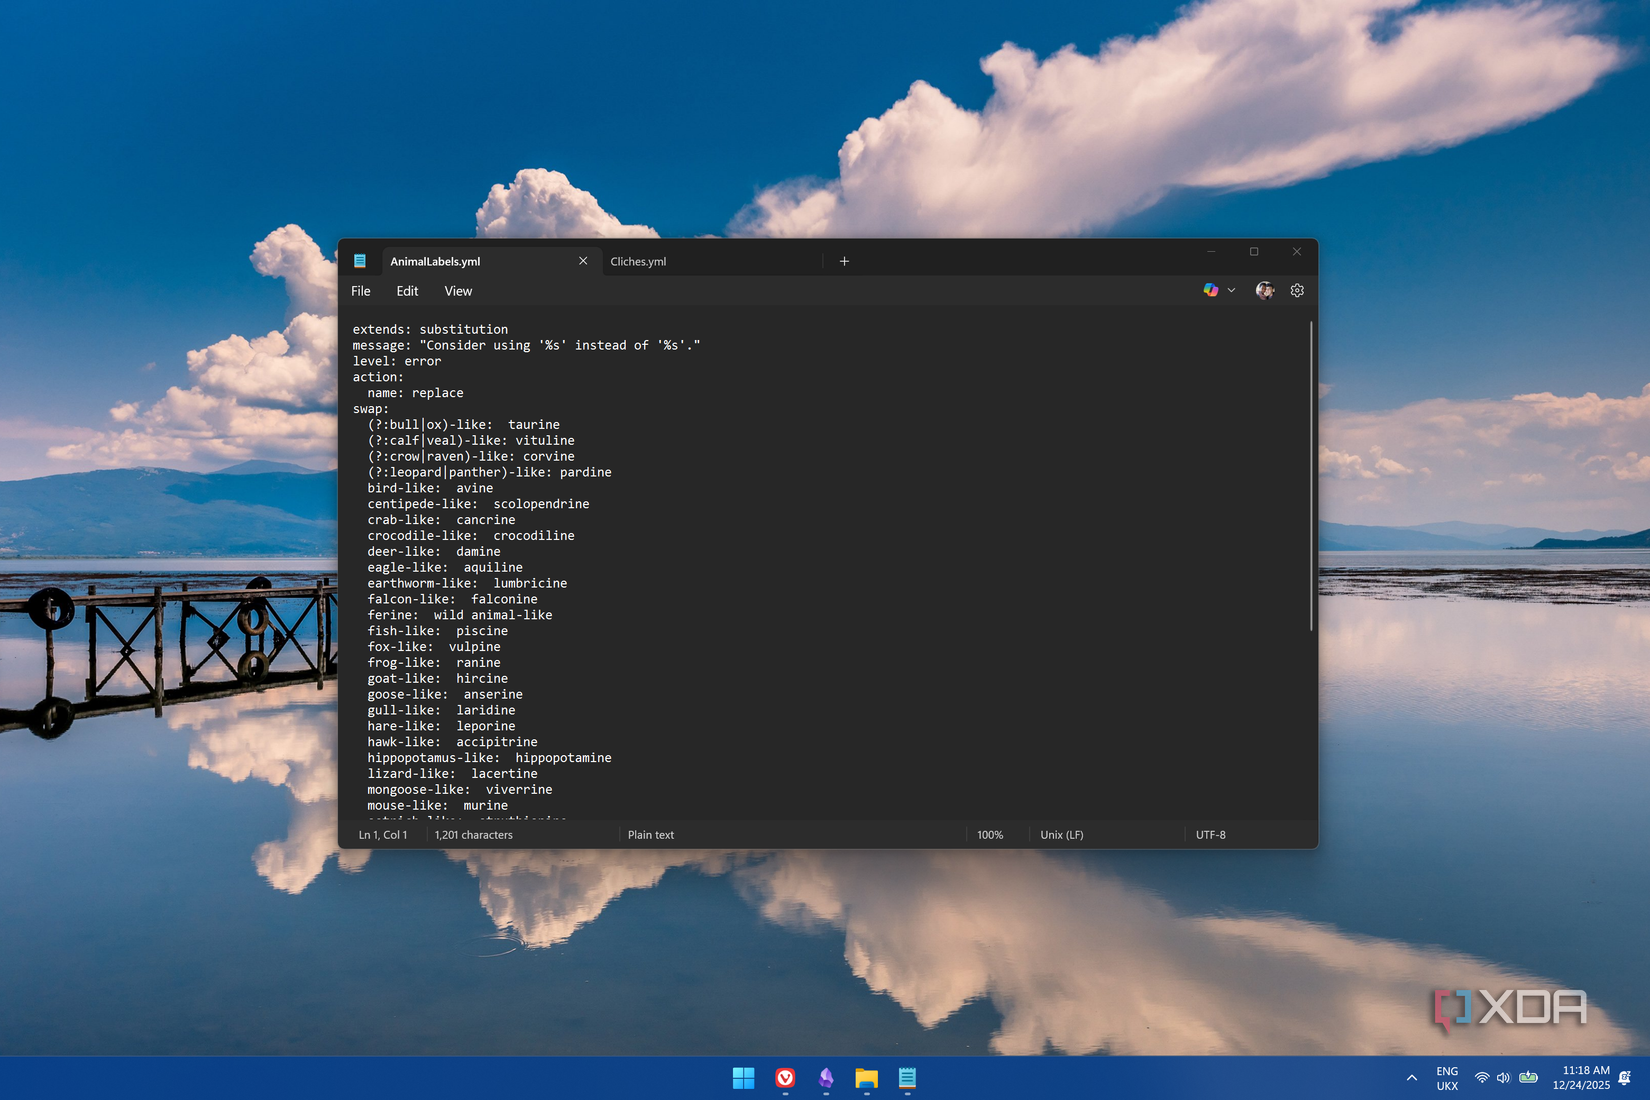This screenshot has height=1100, width=1650.
Task: Place cursor on 'bird-like: avine' line
Action: [x=430, y=488]
